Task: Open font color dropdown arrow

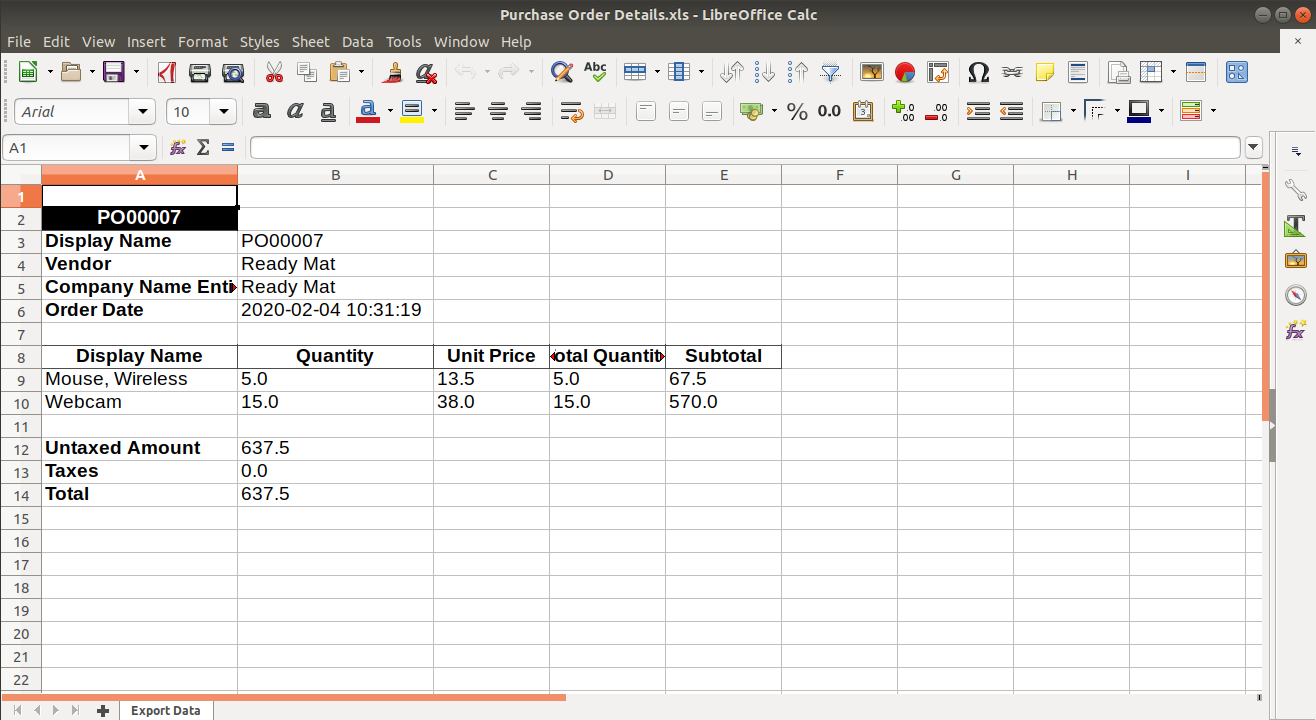Action: 389,111
